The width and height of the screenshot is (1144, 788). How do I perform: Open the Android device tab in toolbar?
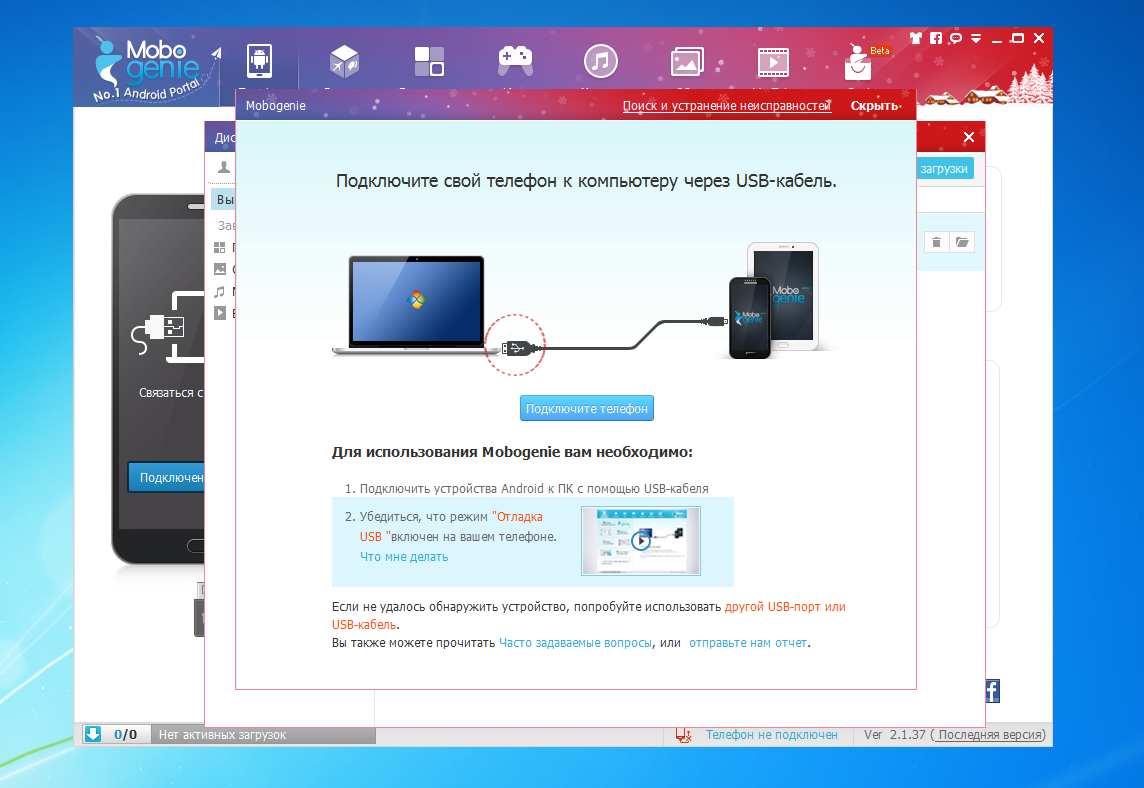tap(259, 61)
